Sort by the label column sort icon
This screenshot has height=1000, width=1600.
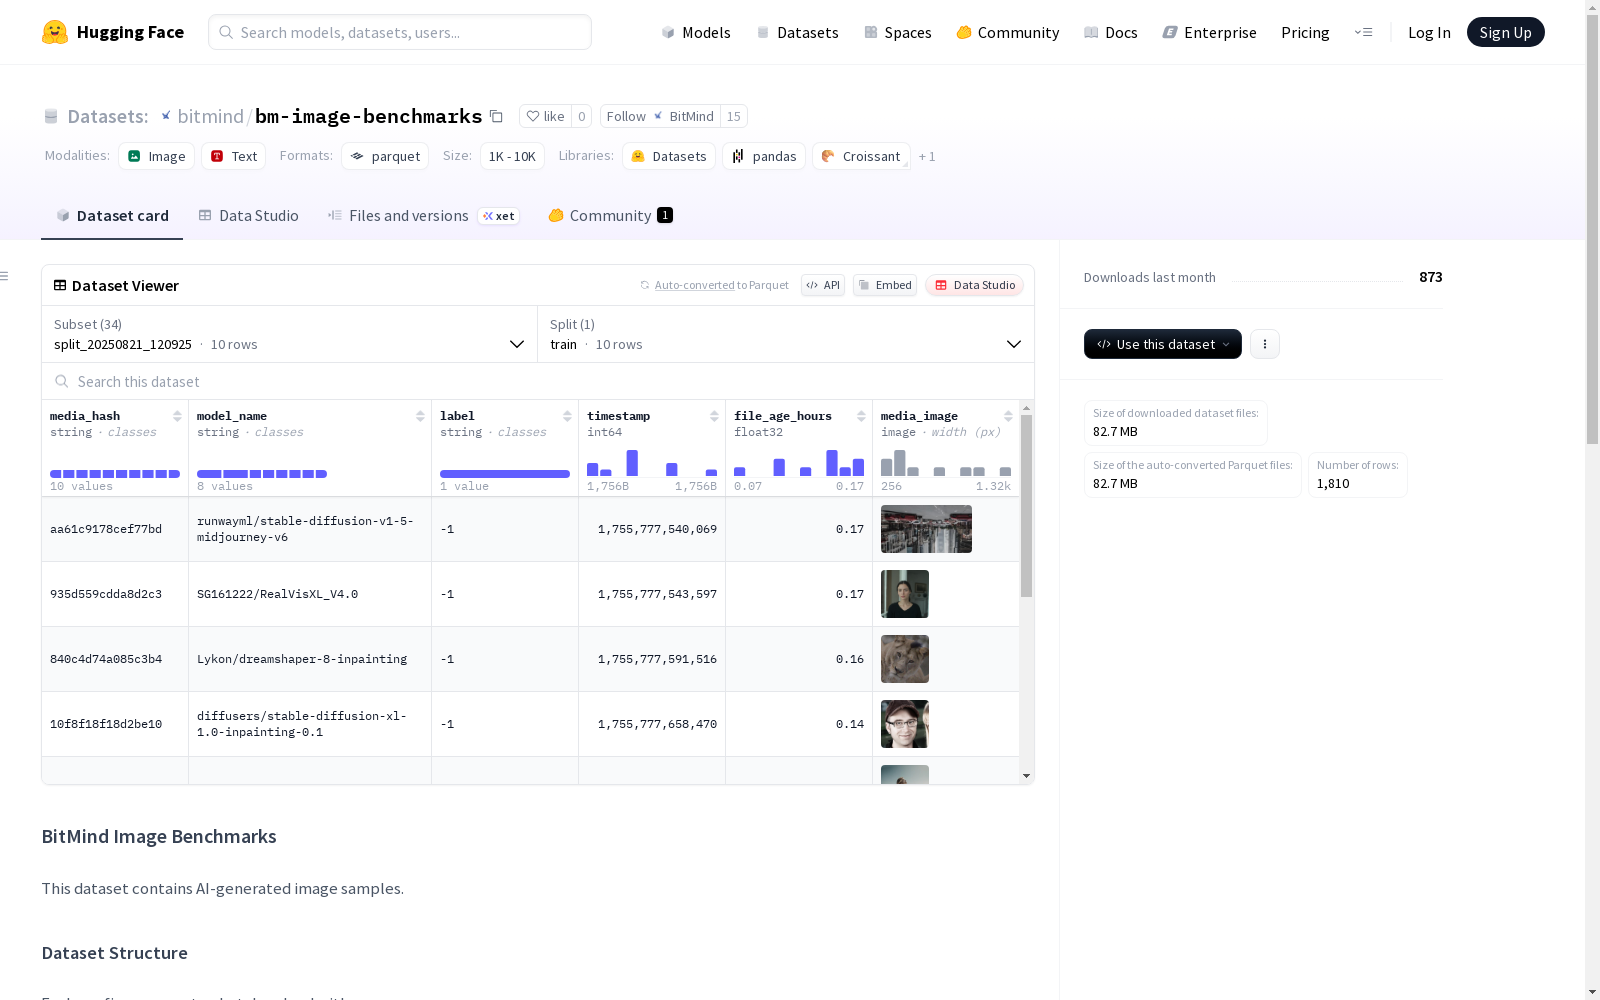[567, 416]
